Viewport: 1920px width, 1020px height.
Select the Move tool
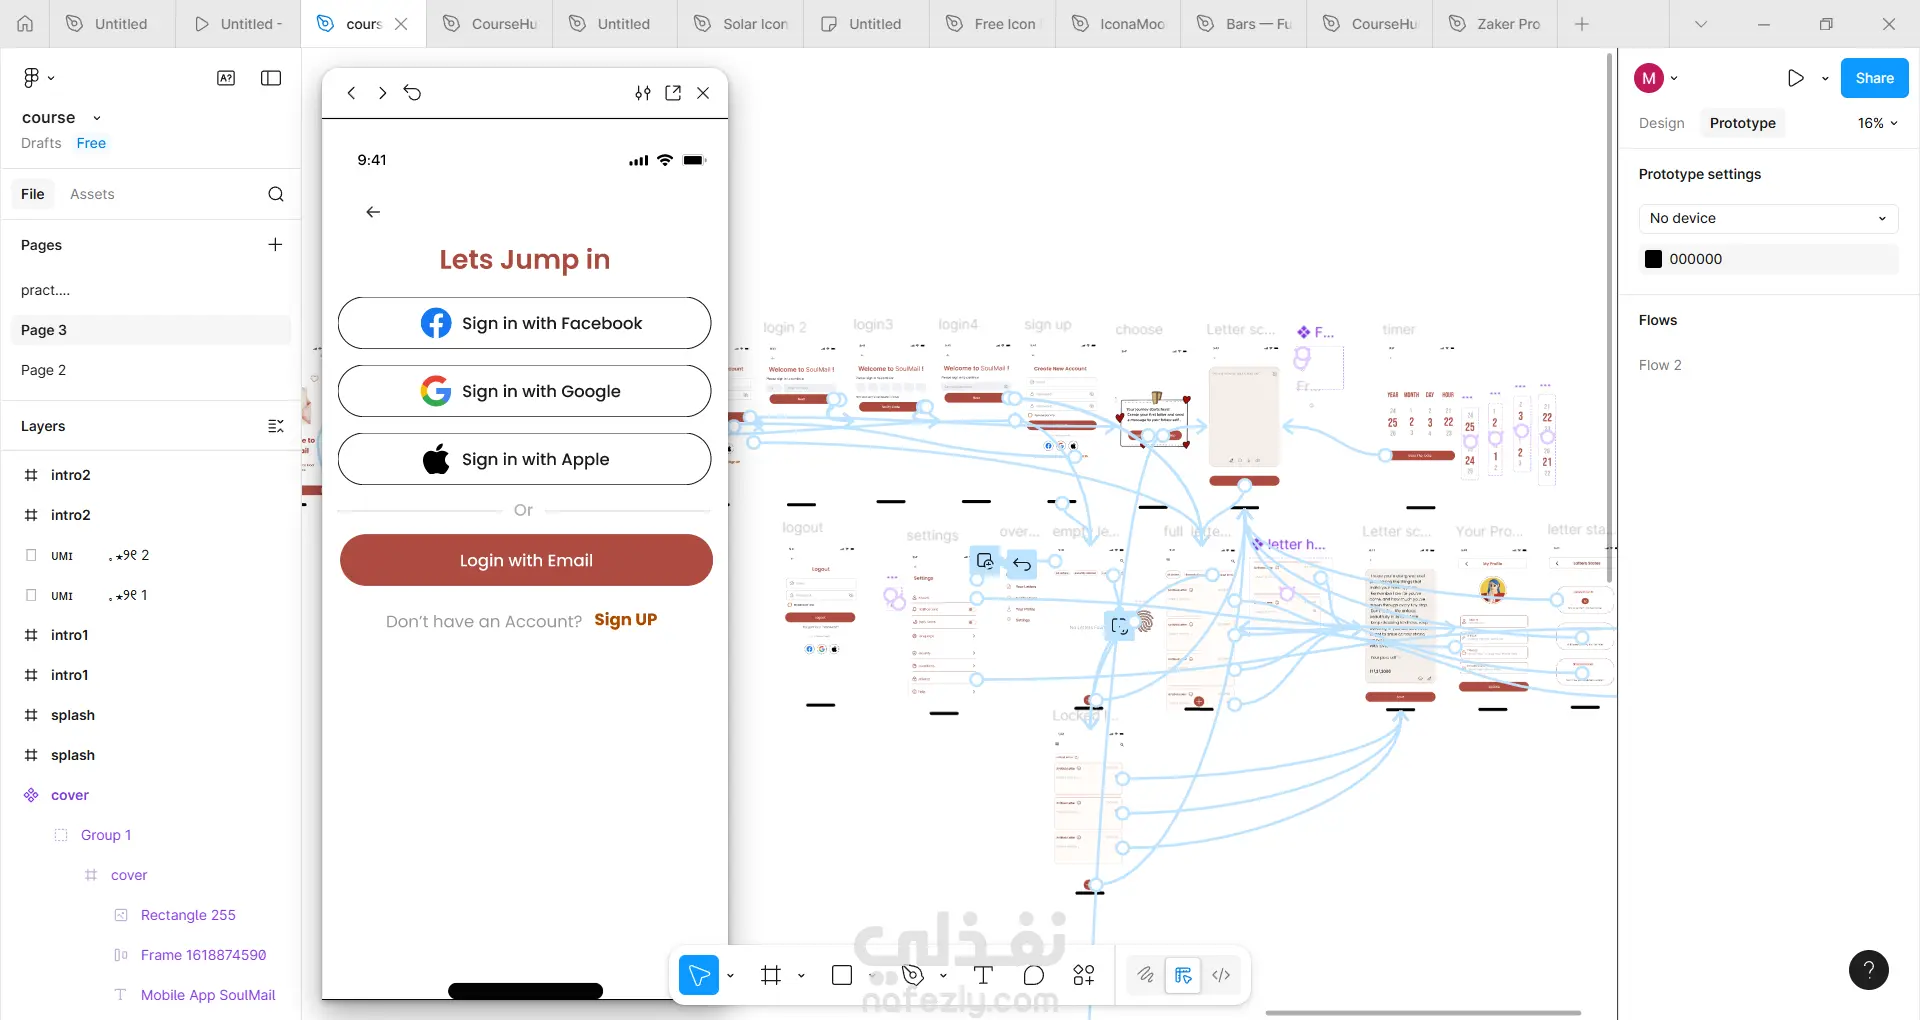point(699,975)
